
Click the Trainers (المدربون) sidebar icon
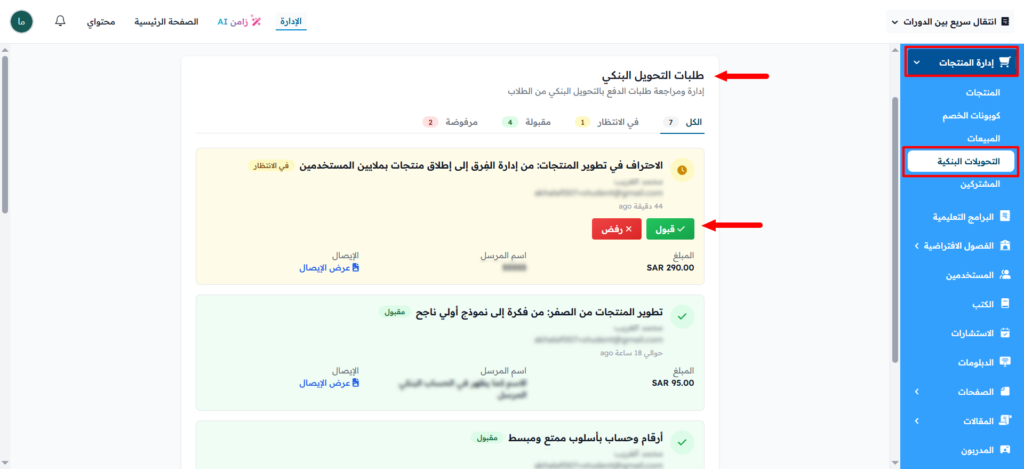pos(1005,450)
